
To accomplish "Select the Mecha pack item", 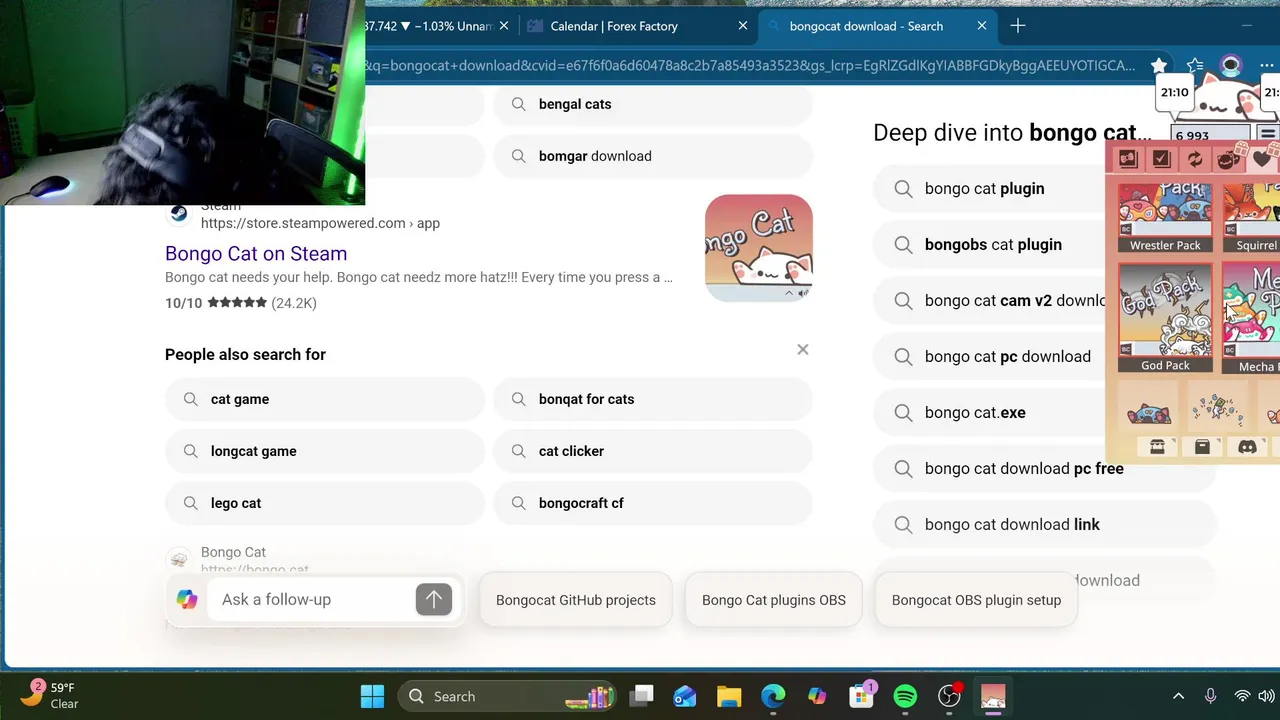I will 1251,318.
